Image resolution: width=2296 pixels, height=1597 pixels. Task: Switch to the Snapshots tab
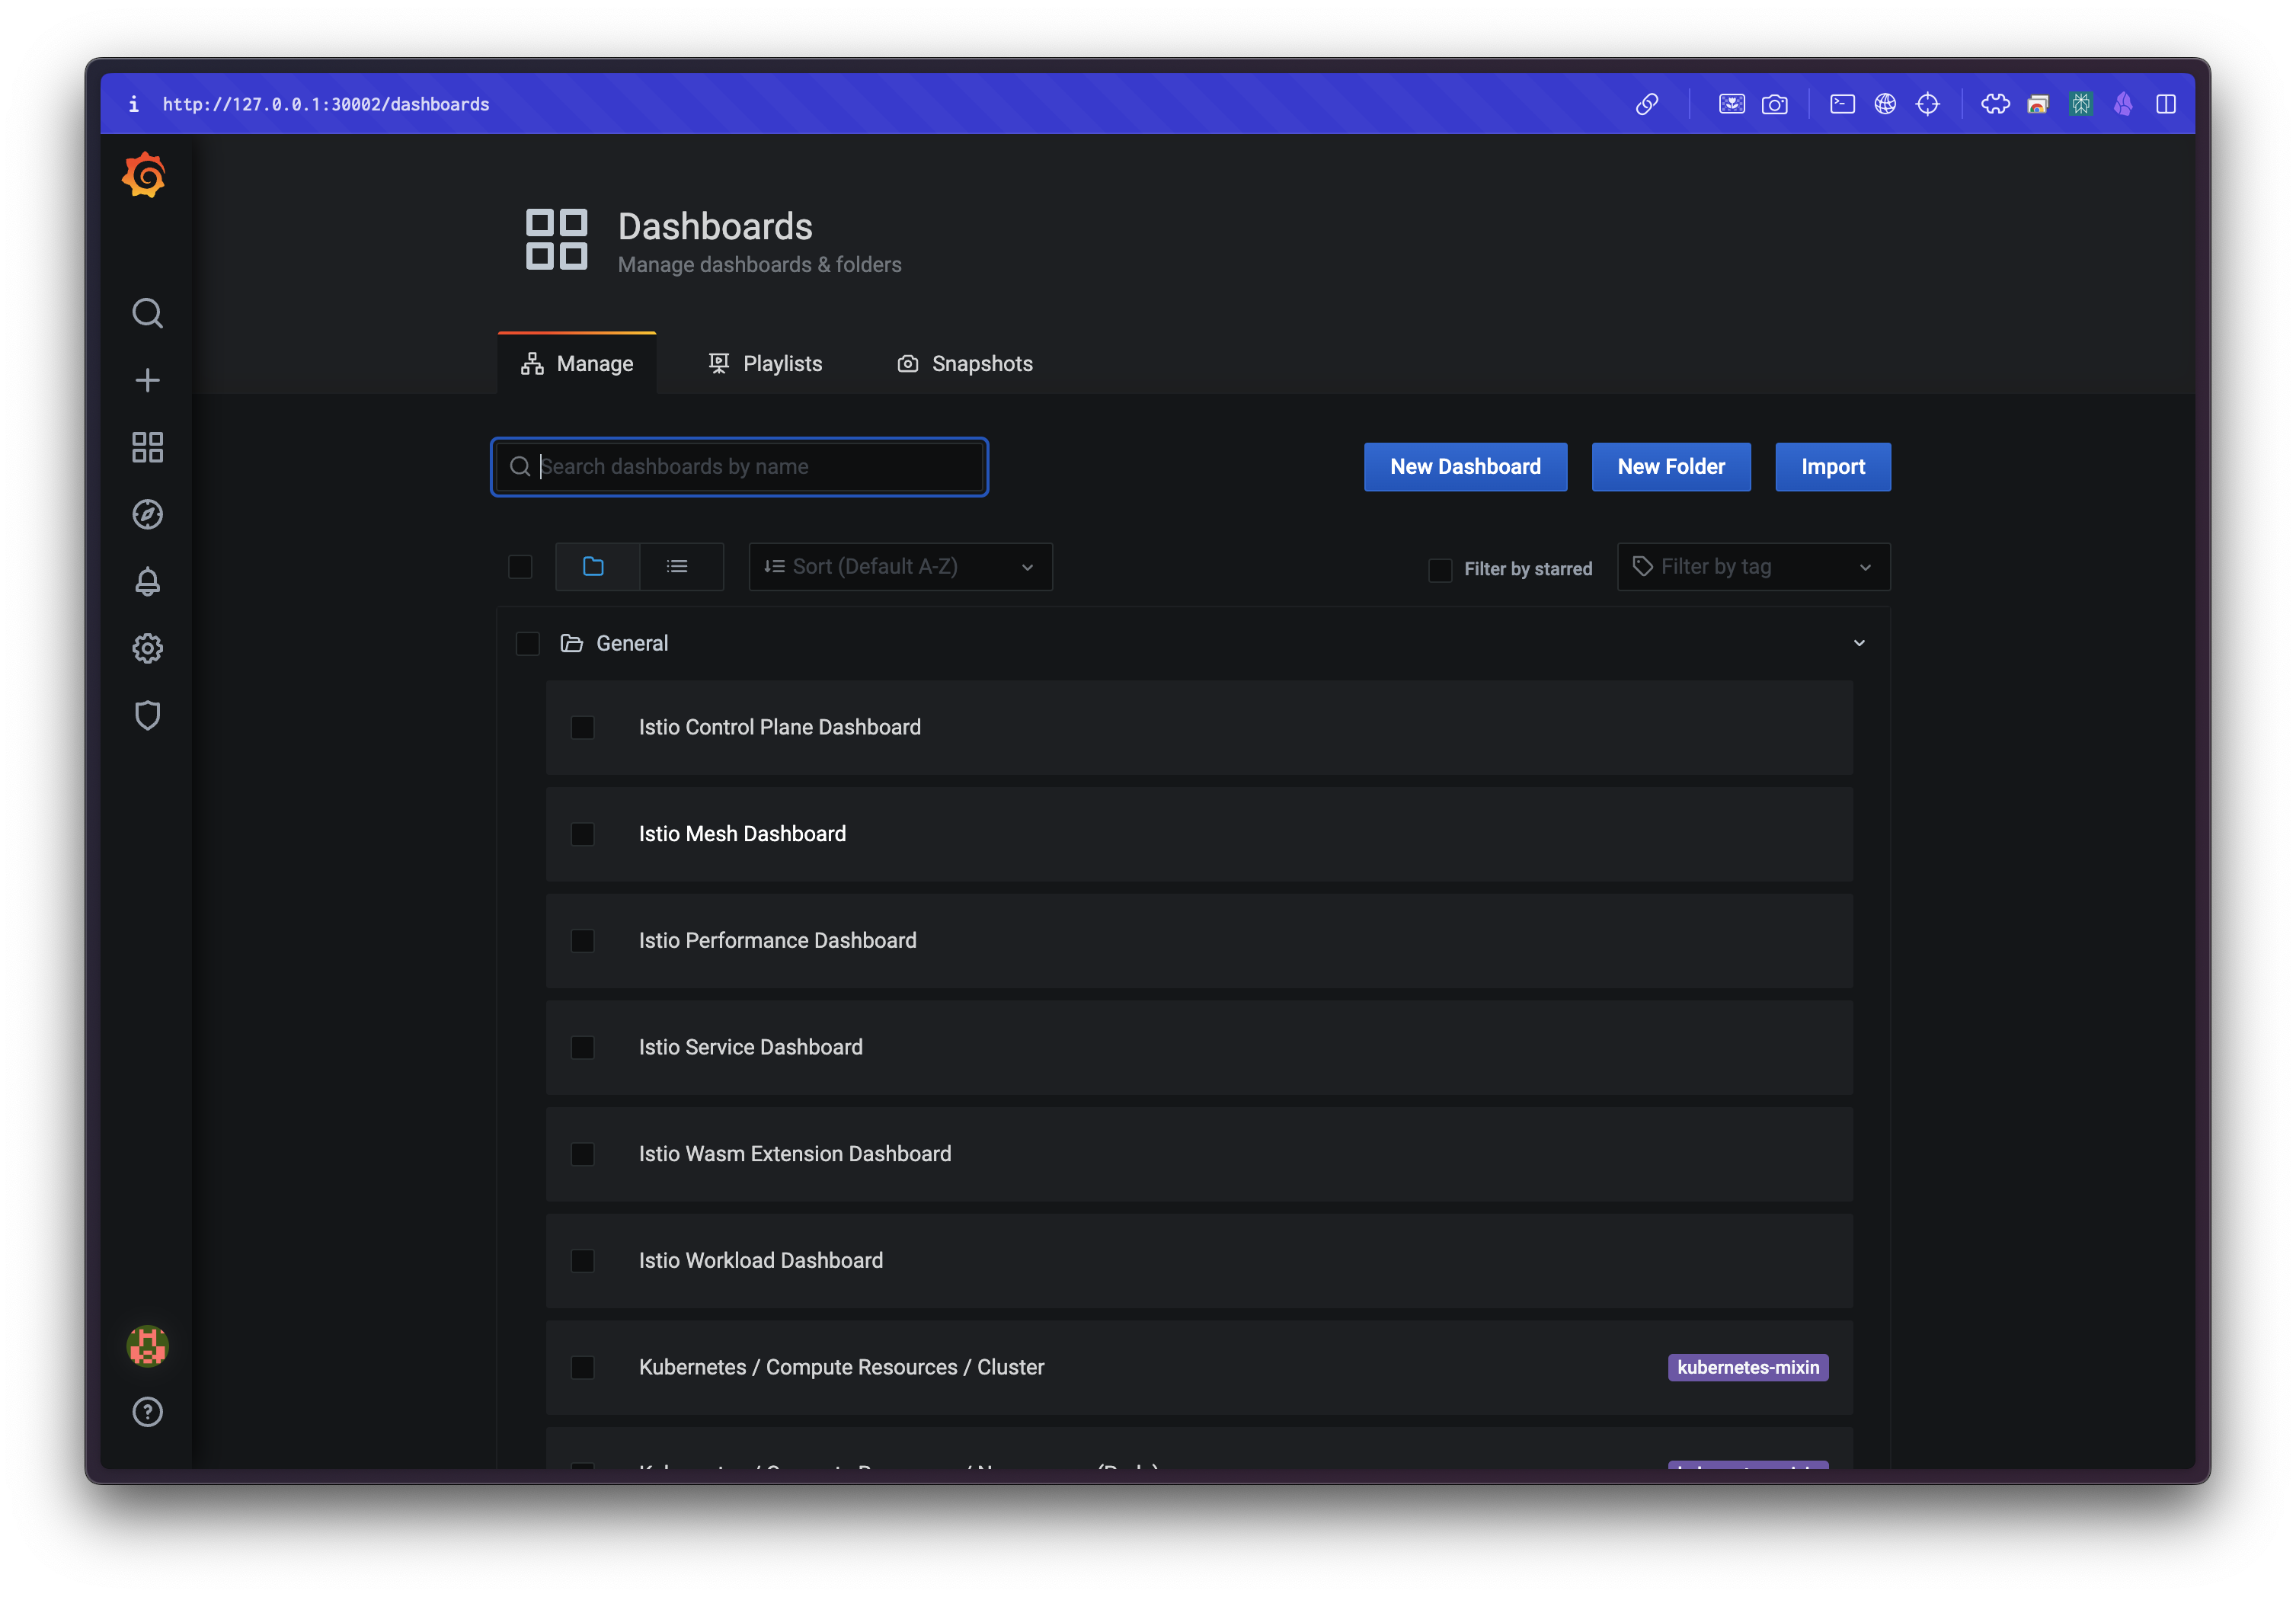pos(965,364)
